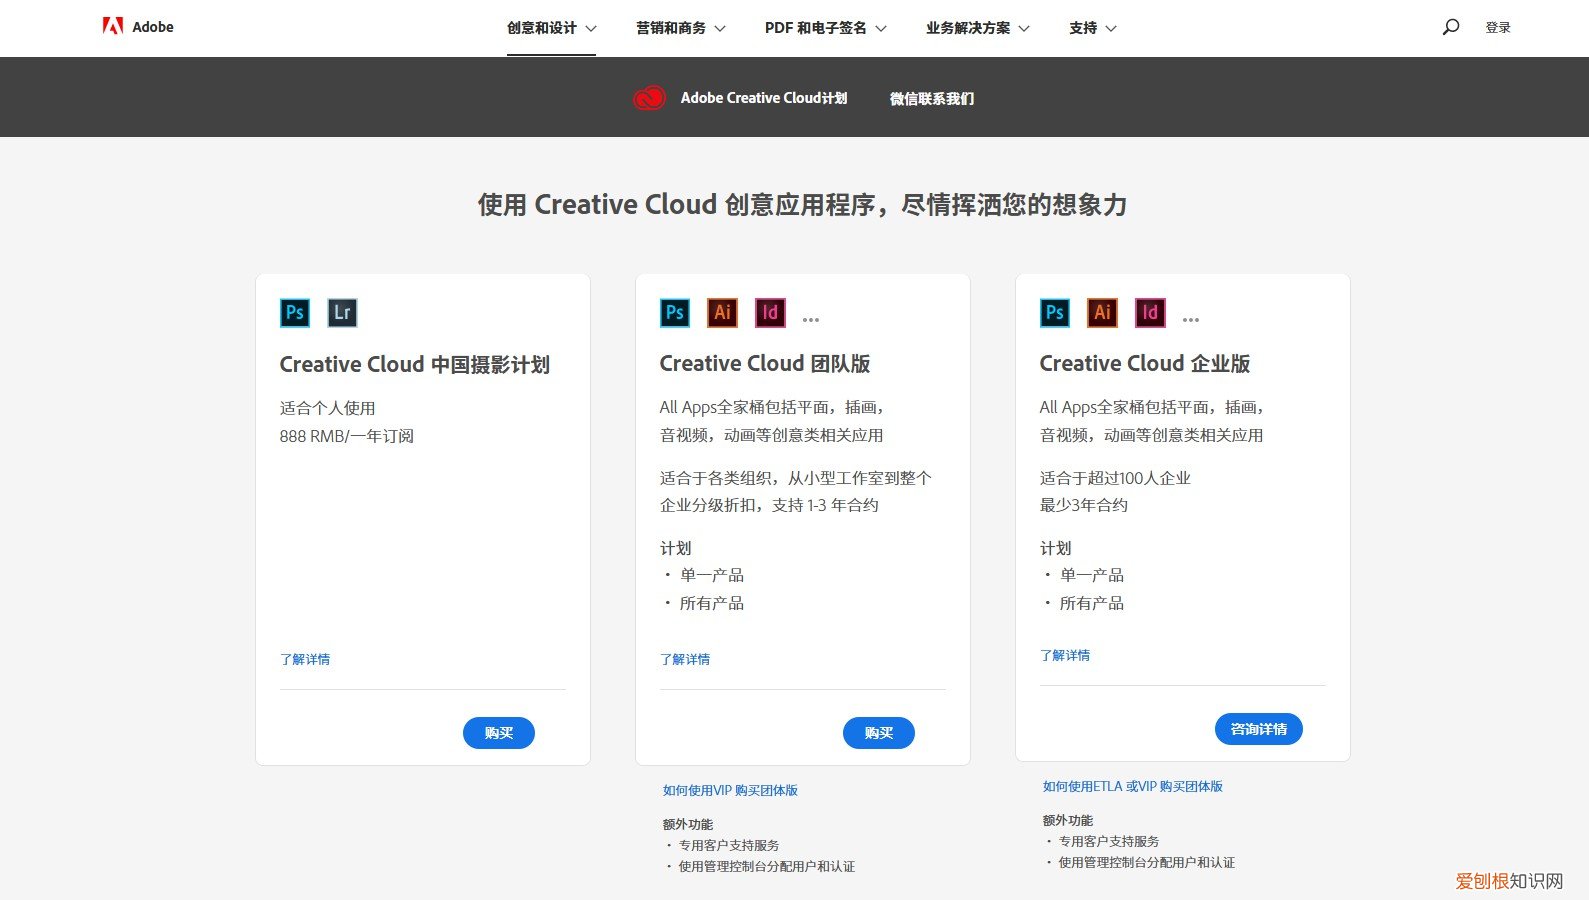Click Illustrator icon in 团队版 card
This screenshot has width=1589, height=900.
tap(722, 313)
